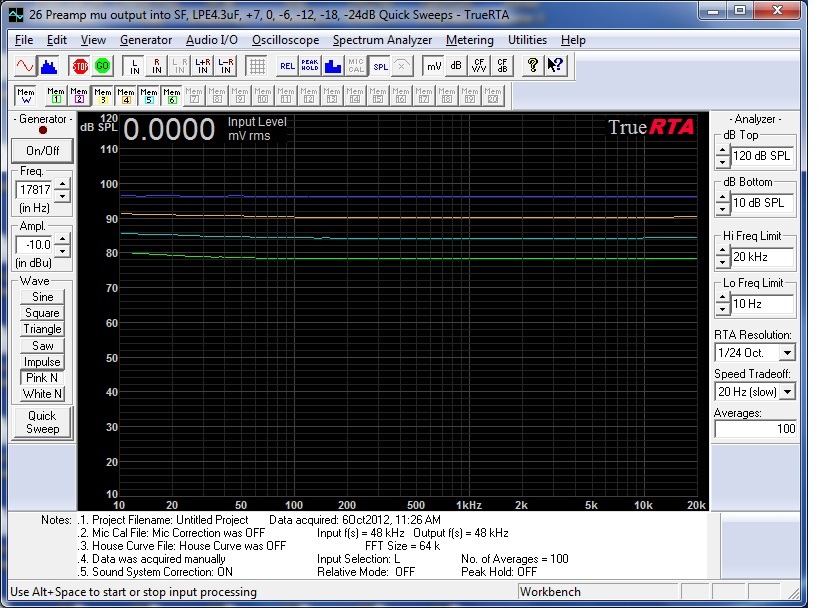Select Impulse waveform
Viewport: 819px width, 608px height.
[x=42, y=361]
